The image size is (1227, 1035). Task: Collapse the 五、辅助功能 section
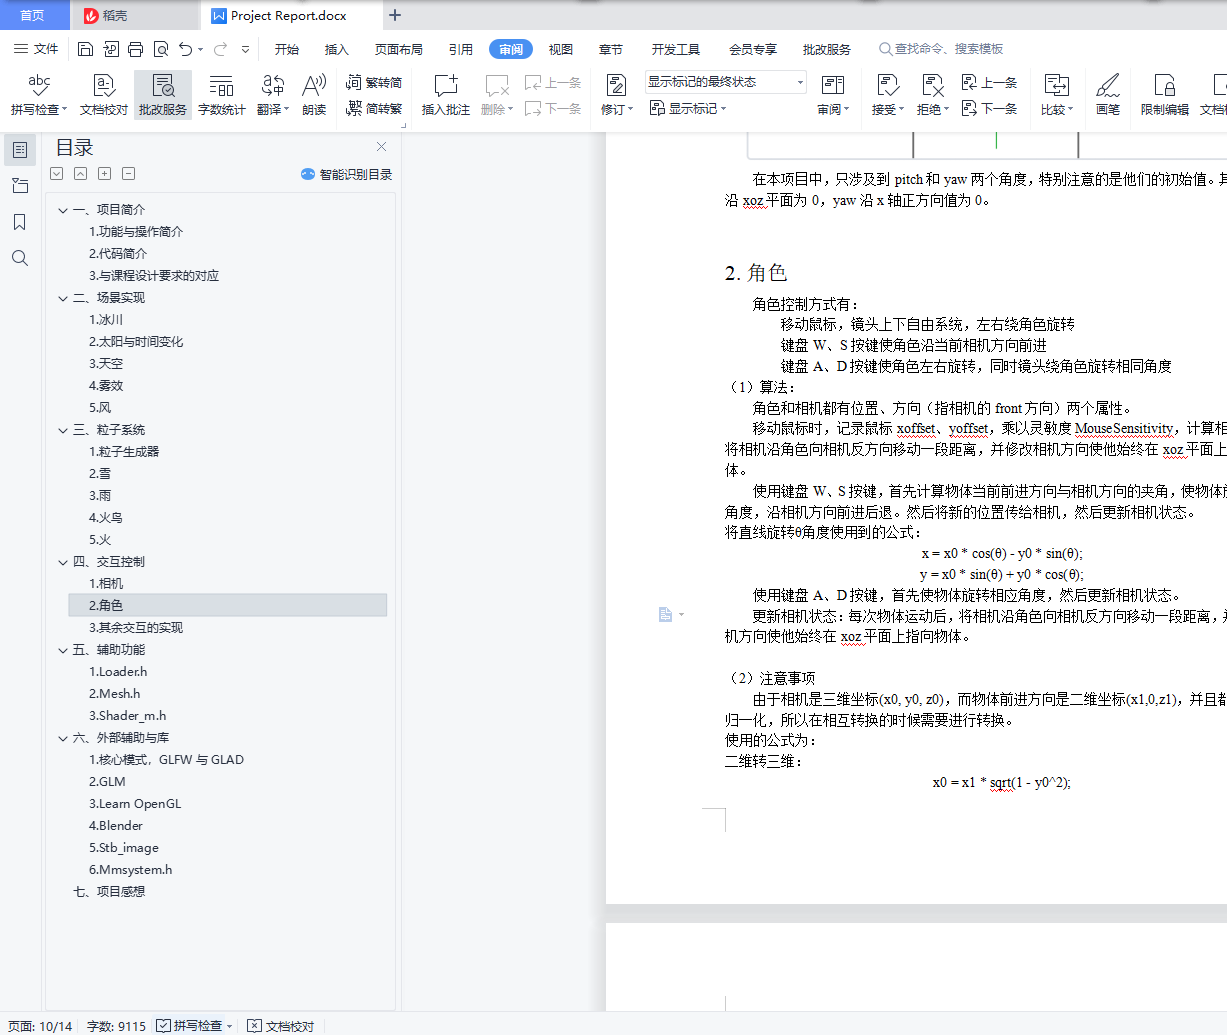pyautogui.click(x=63, y=650)
